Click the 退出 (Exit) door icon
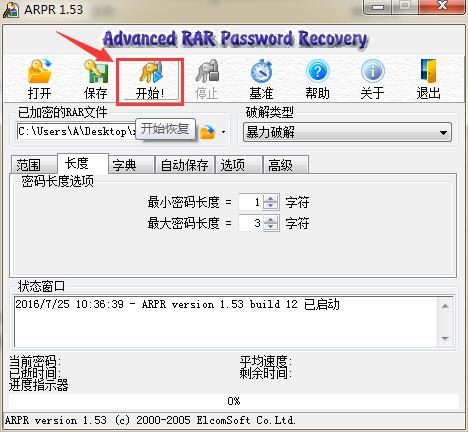The image size is (468, 432). [x=429, y=79]
